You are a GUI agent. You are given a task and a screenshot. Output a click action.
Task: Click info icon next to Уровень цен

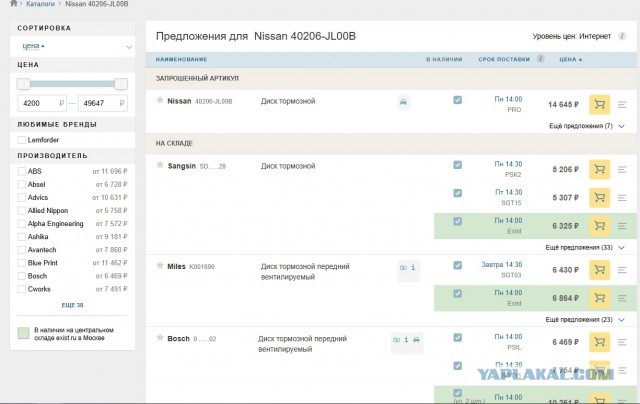coord(622,36)
